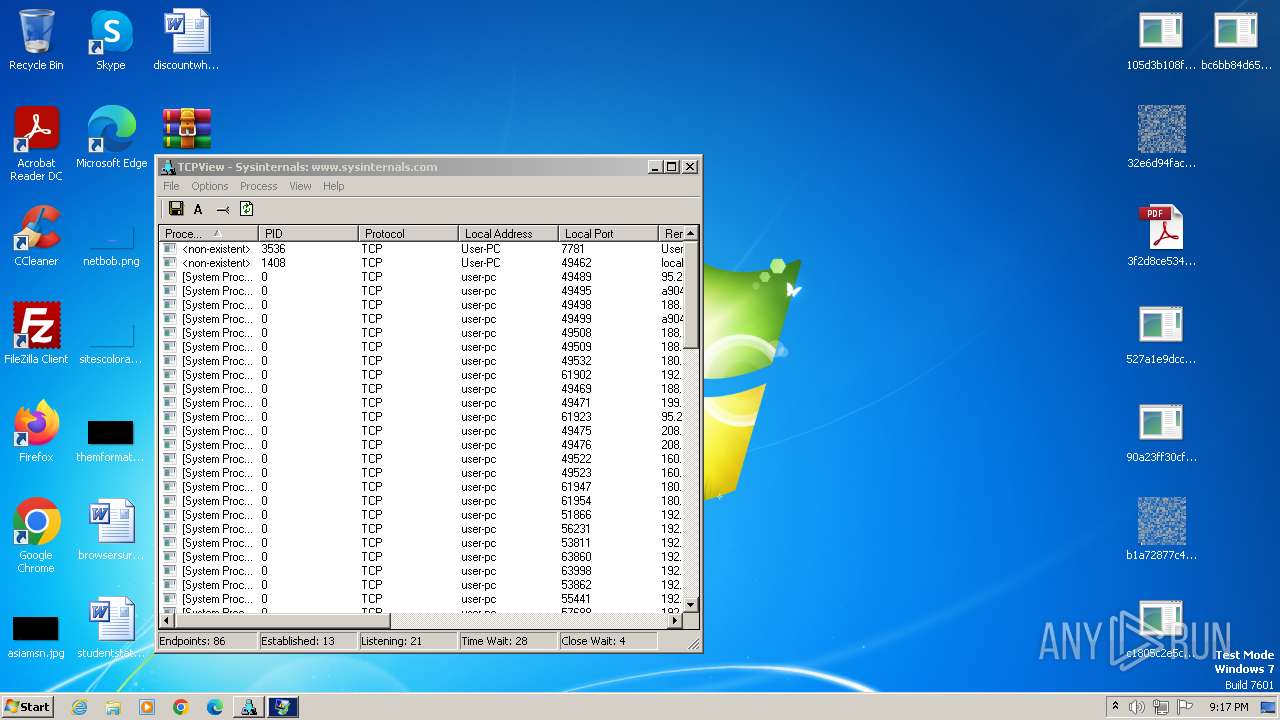
Task: Click the local port 55441 cell
Action: (x=576, y=599)
